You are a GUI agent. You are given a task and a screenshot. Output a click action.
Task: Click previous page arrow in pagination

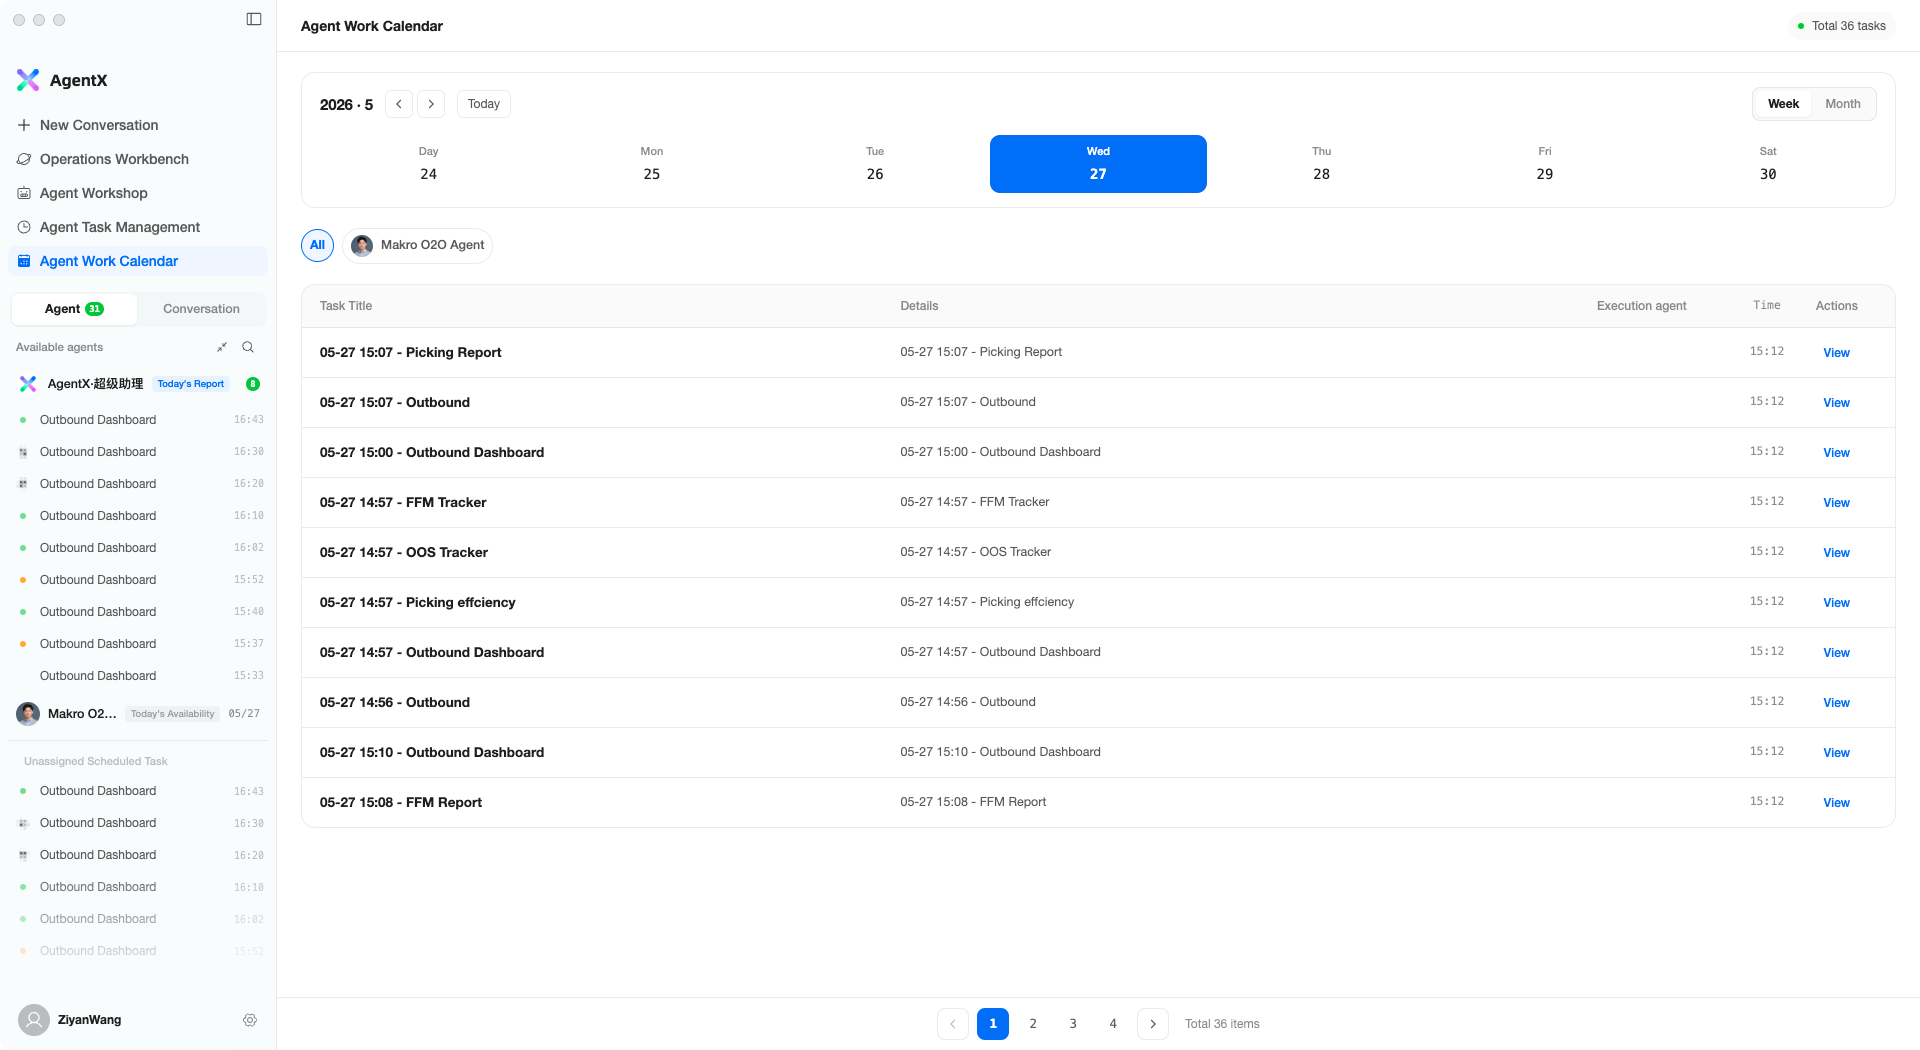pyautogui.click(x=953, y=1024)
